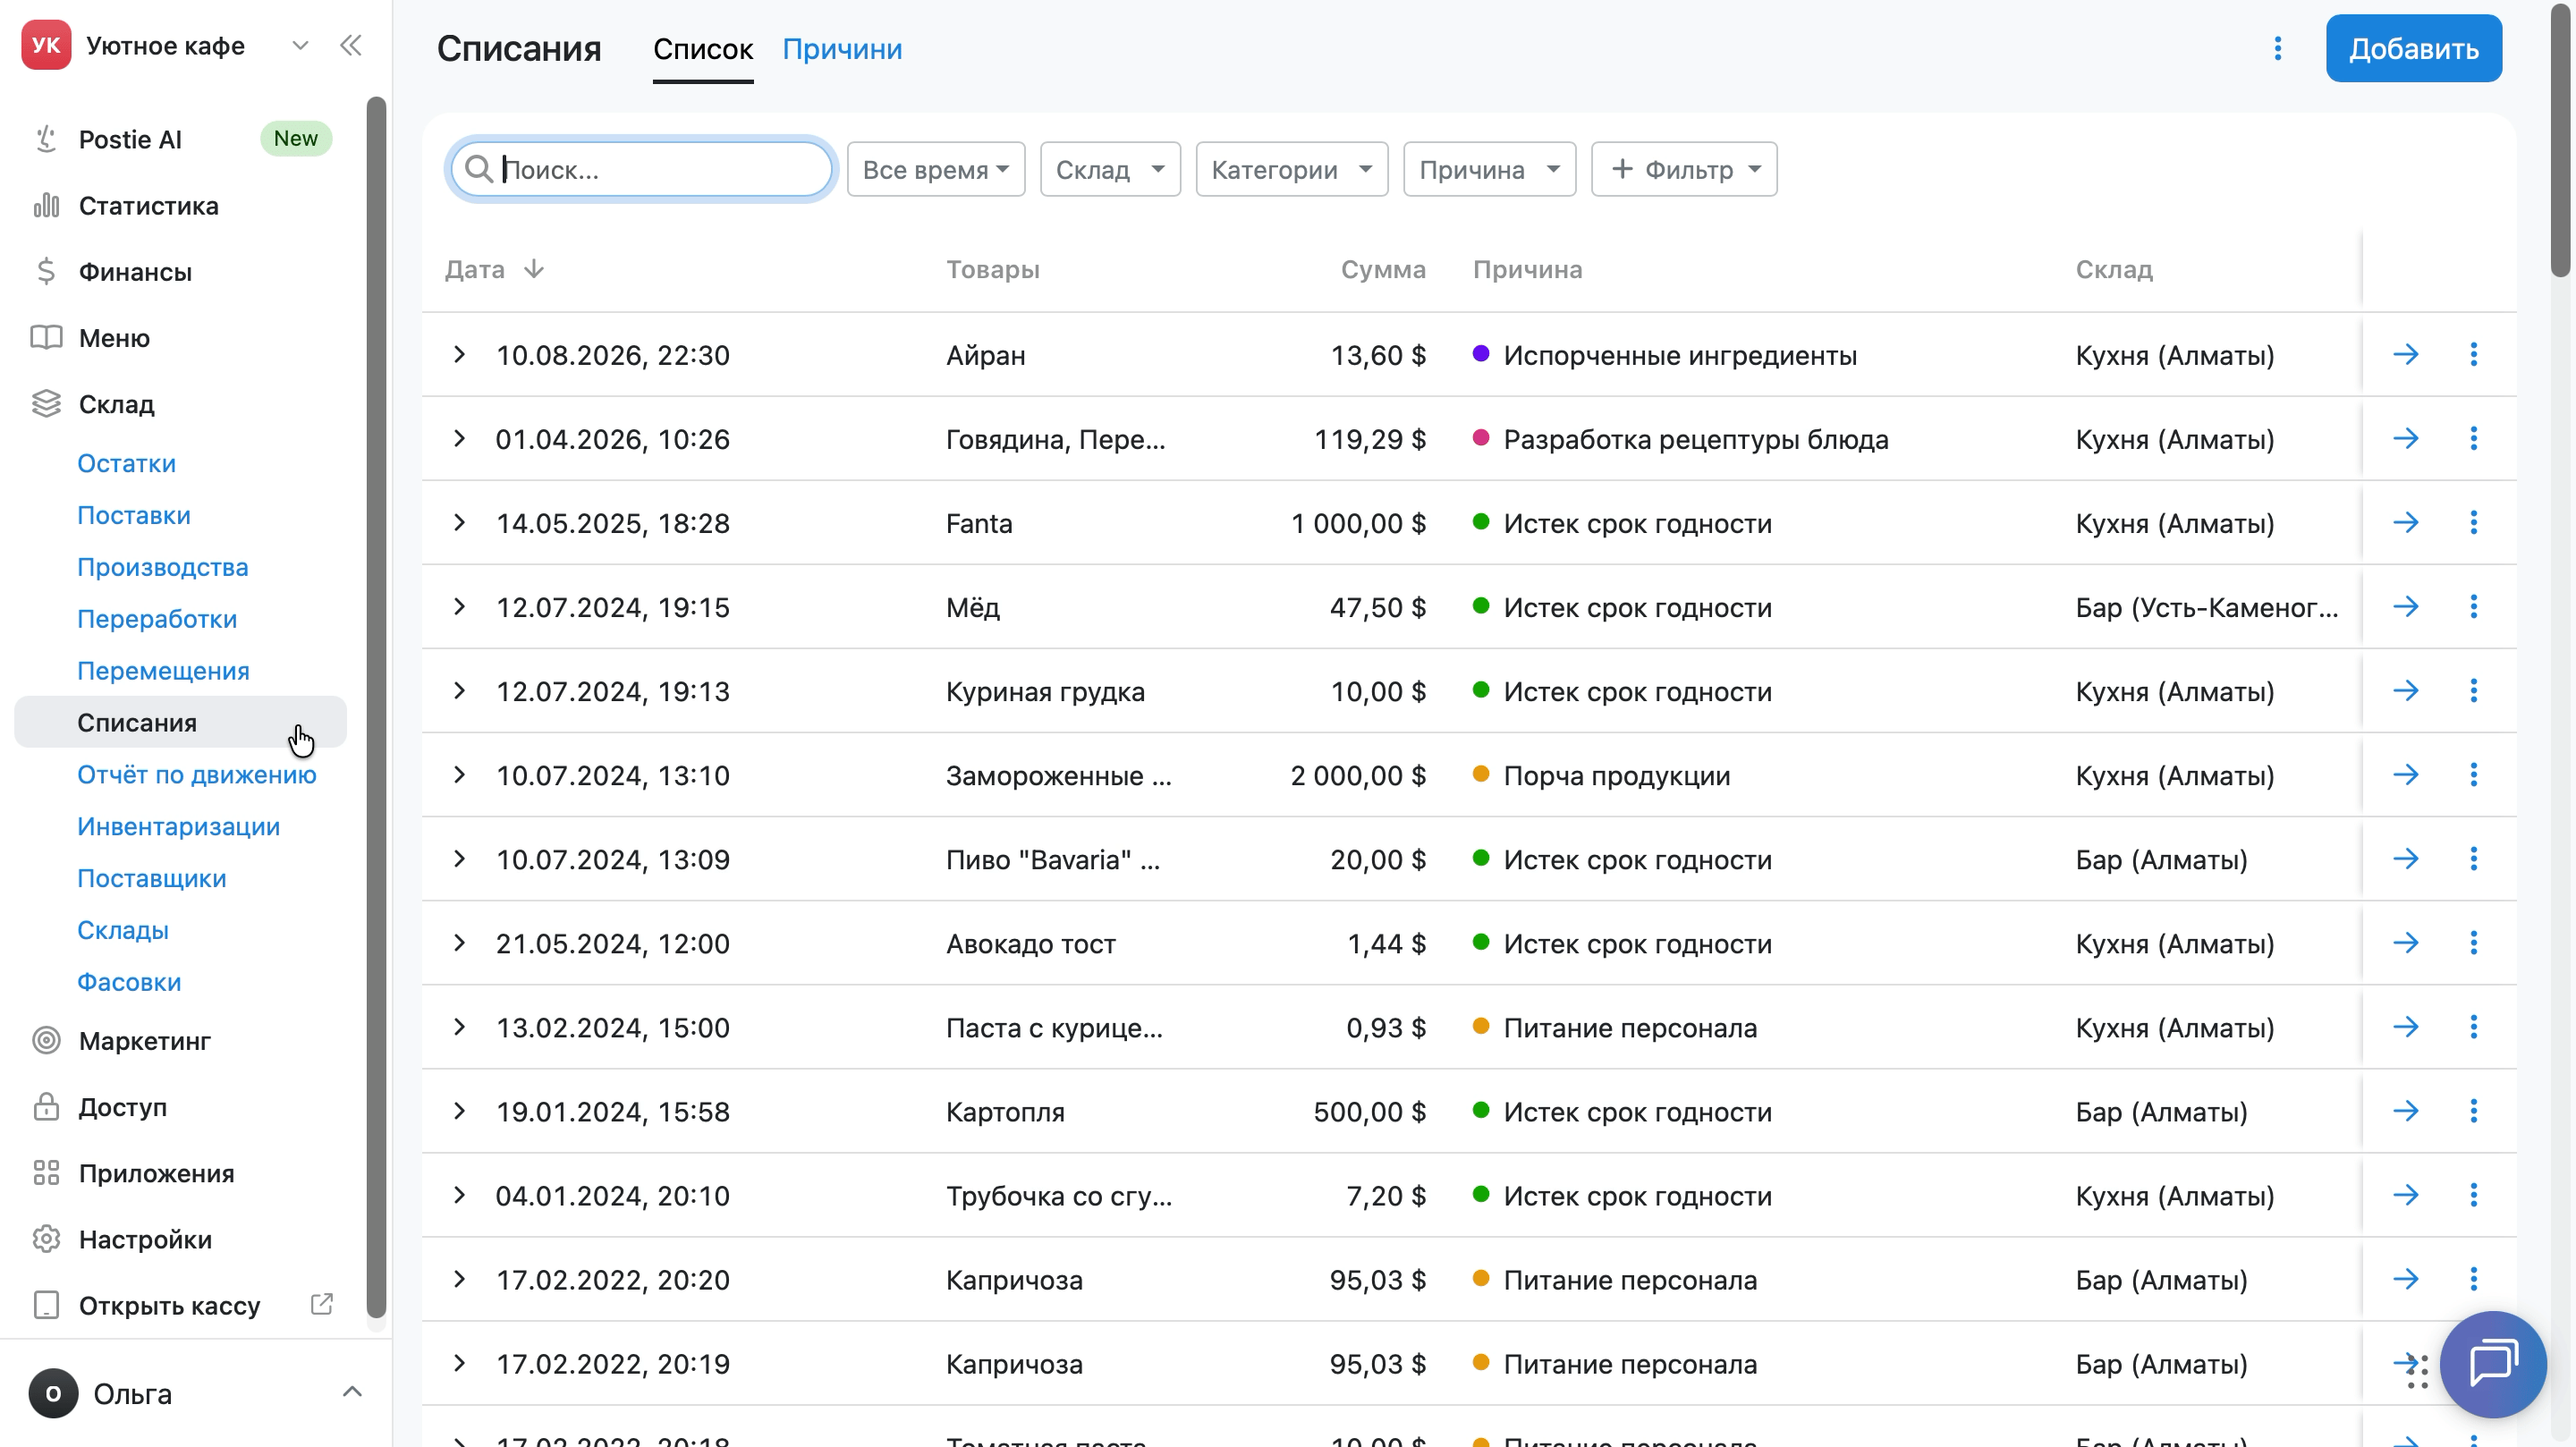This screenshot has width=2576, height=1447.
Task: Expand the Картопля write-off row
Action: [459, 1110]
